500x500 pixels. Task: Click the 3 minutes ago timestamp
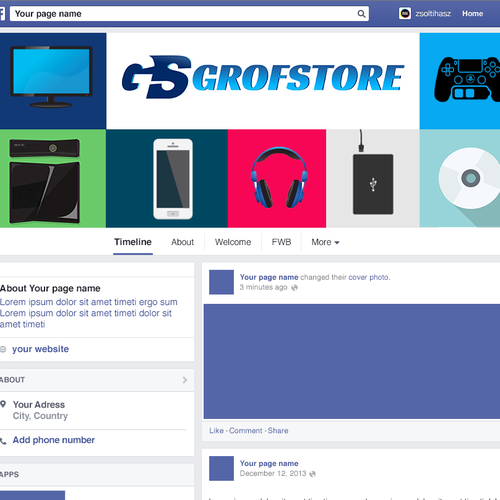(x=263, y=287)
